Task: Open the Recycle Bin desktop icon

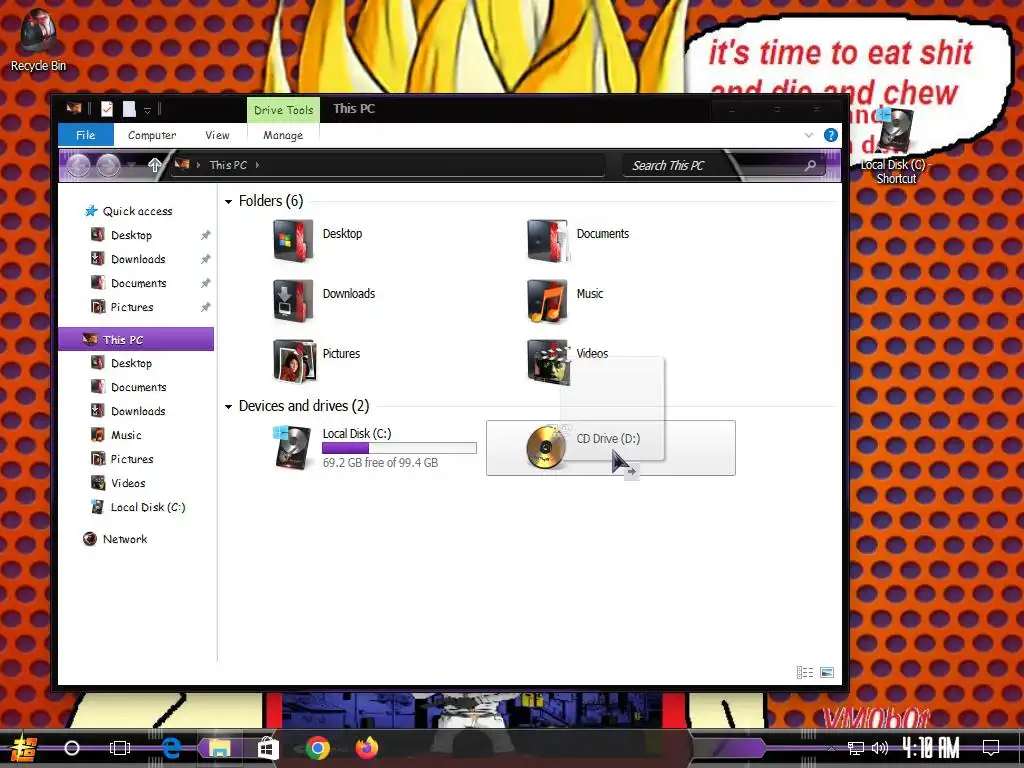Action: tap(38, 39)
